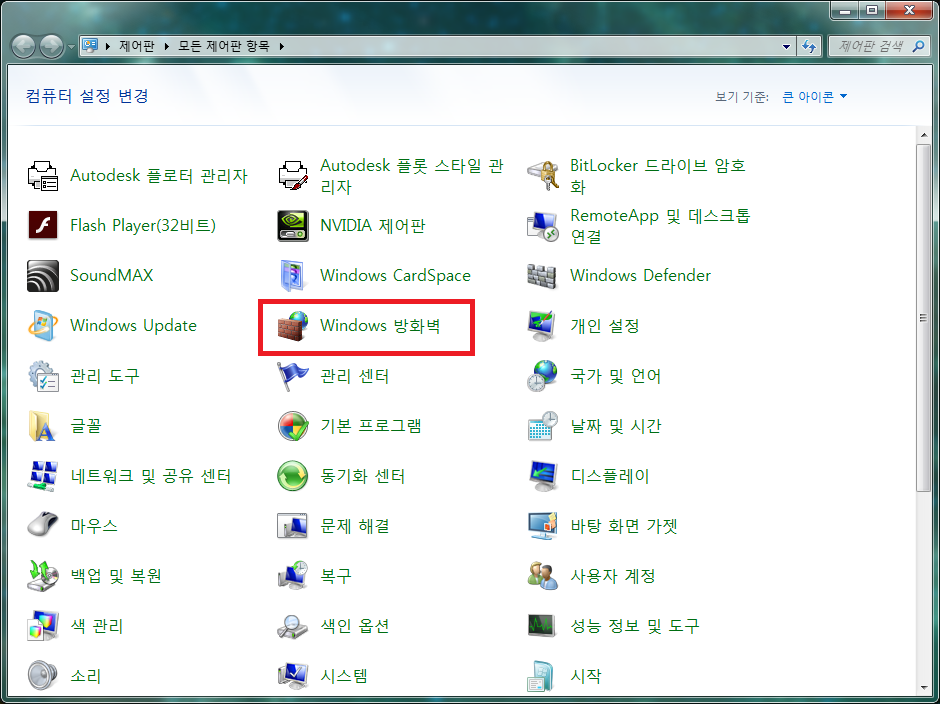Open the Windows CardSpace icon
The image size is (940, 704).
(293, 276)
